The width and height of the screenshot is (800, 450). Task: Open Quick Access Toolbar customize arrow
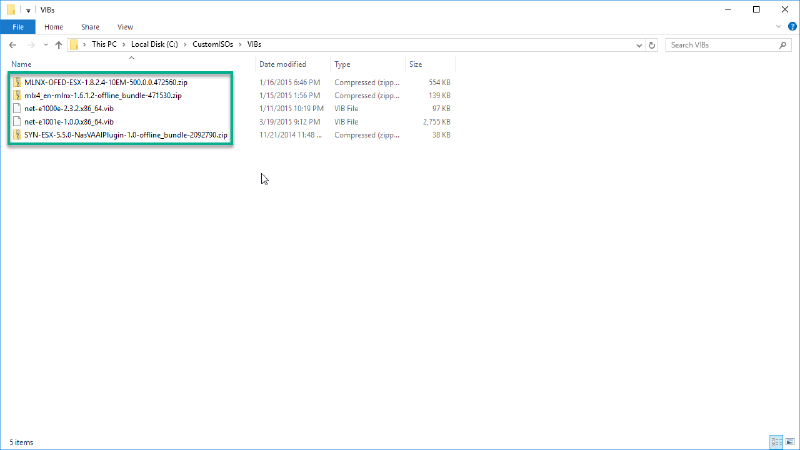point(28,10)
